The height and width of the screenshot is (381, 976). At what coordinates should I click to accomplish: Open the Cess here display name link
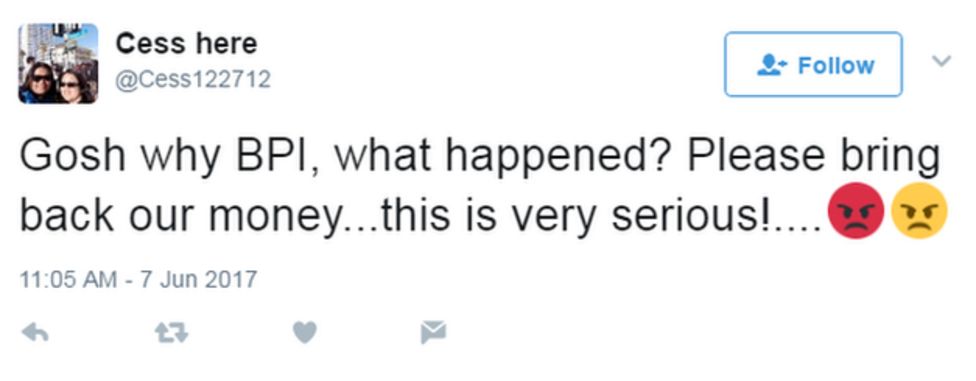(x=186, y=44)
